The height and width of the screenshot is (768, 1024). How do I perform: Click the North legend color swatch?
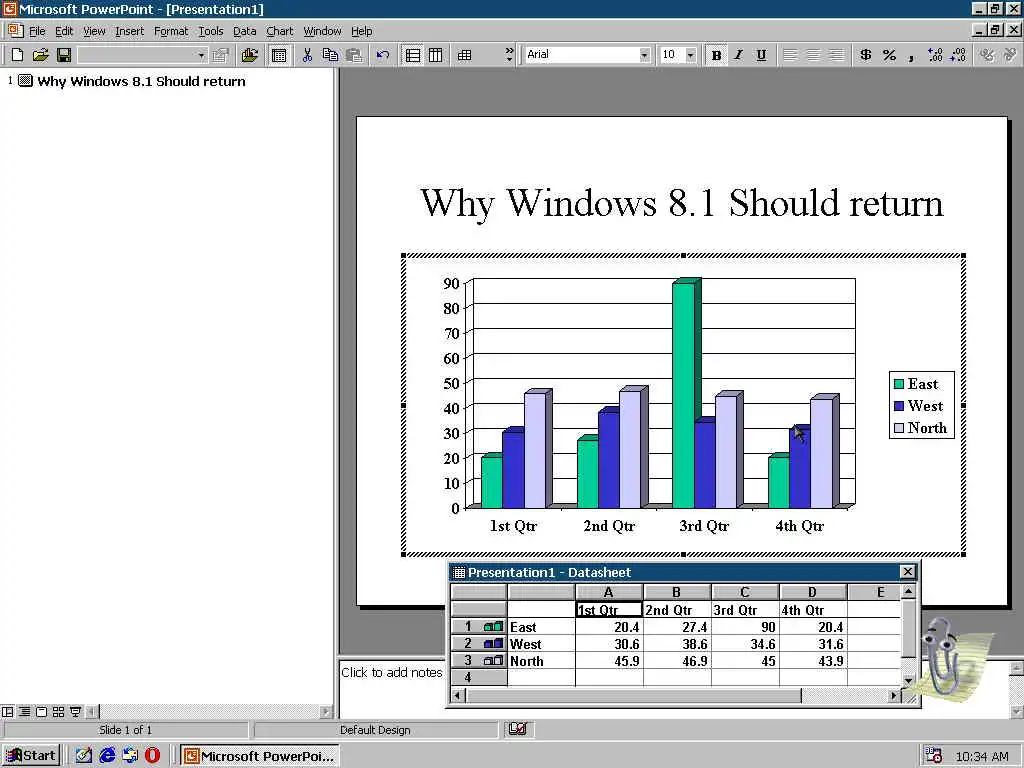tap(899, 428)
